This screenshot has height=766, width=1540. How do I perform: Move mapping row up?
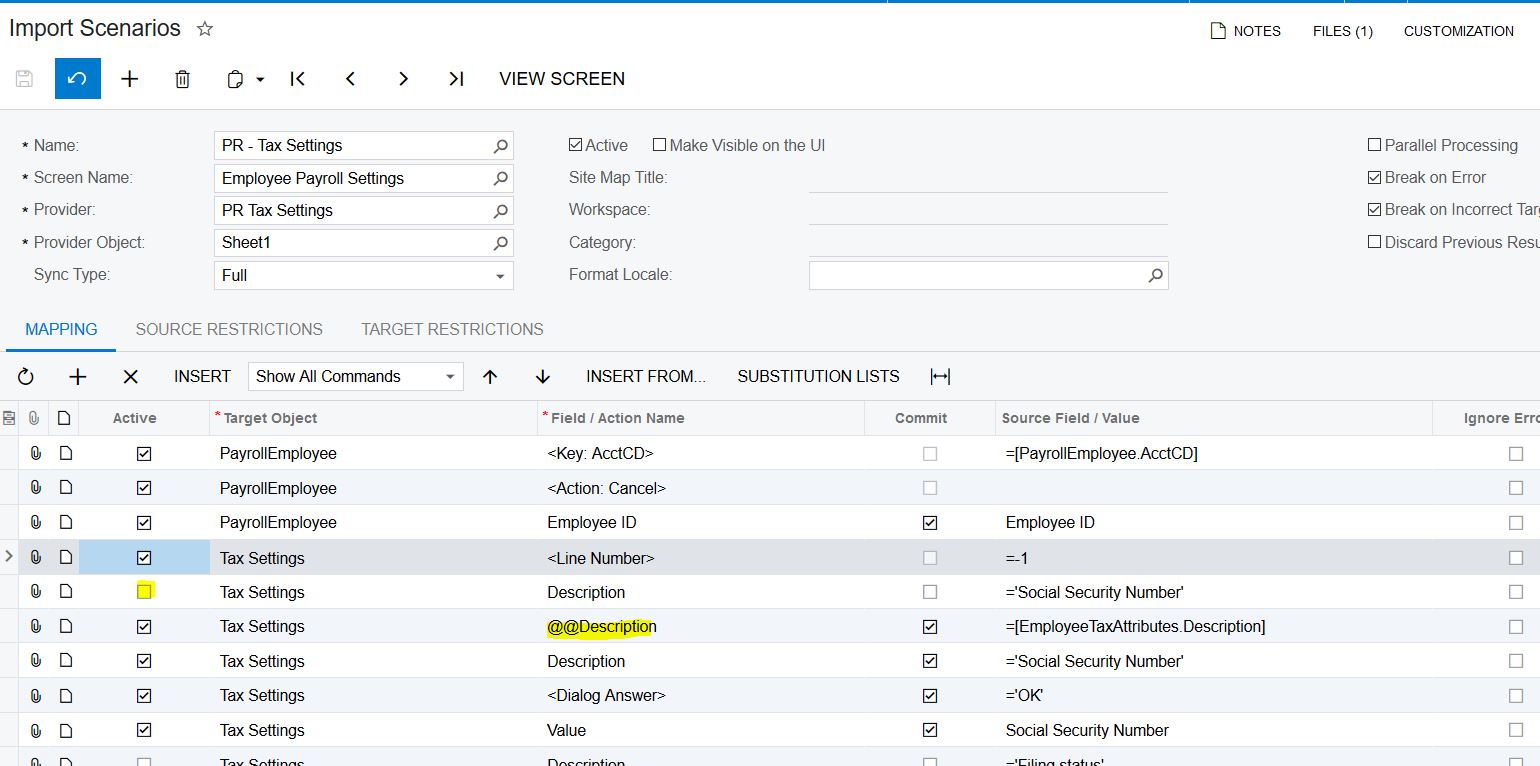click(x=490, y=377)
